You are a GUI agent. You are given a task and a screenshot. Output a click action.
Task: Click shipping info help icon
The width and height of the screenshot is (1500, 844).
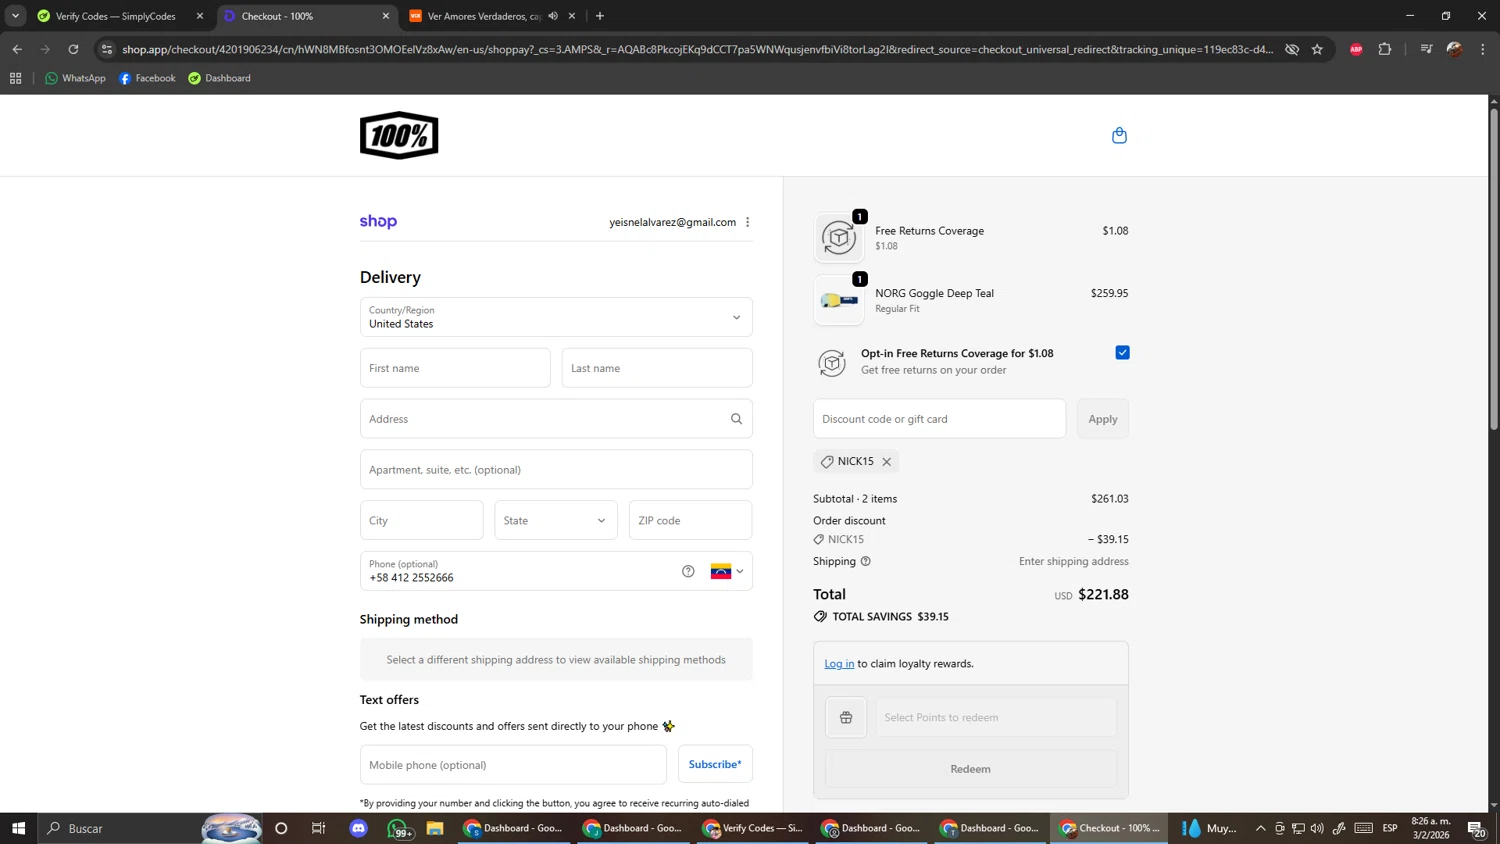866,561
